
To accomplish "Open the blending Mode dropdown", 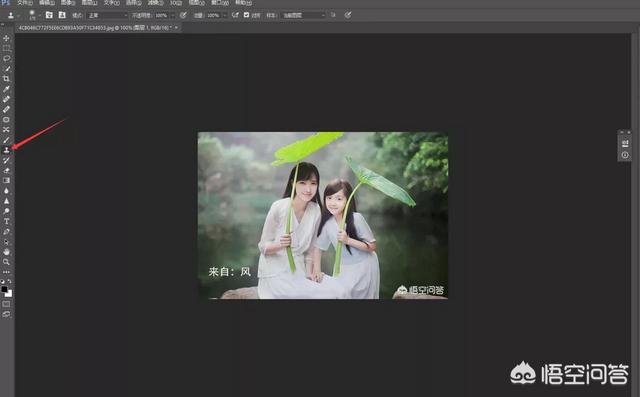I will [107, 15].
